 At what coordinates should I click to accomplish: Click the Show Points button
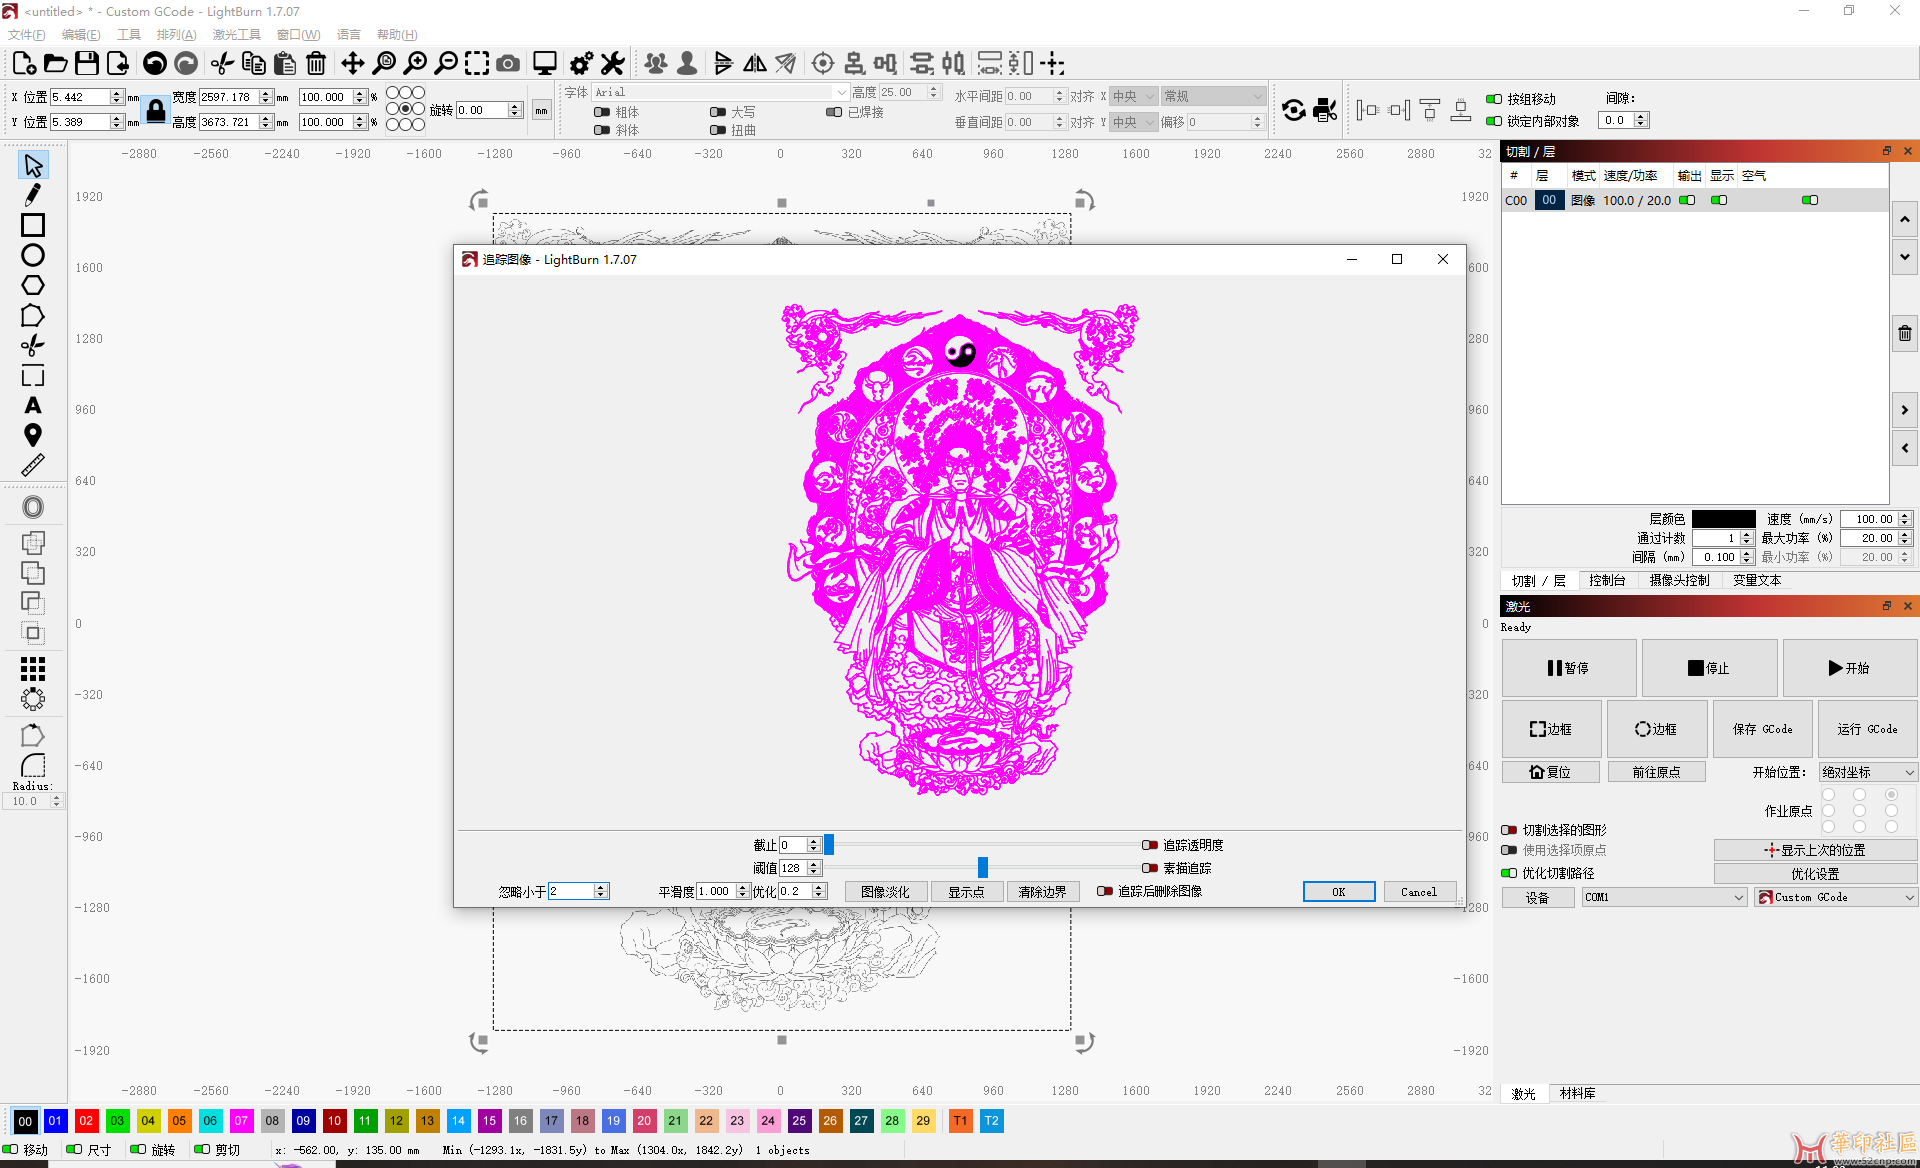966,891
